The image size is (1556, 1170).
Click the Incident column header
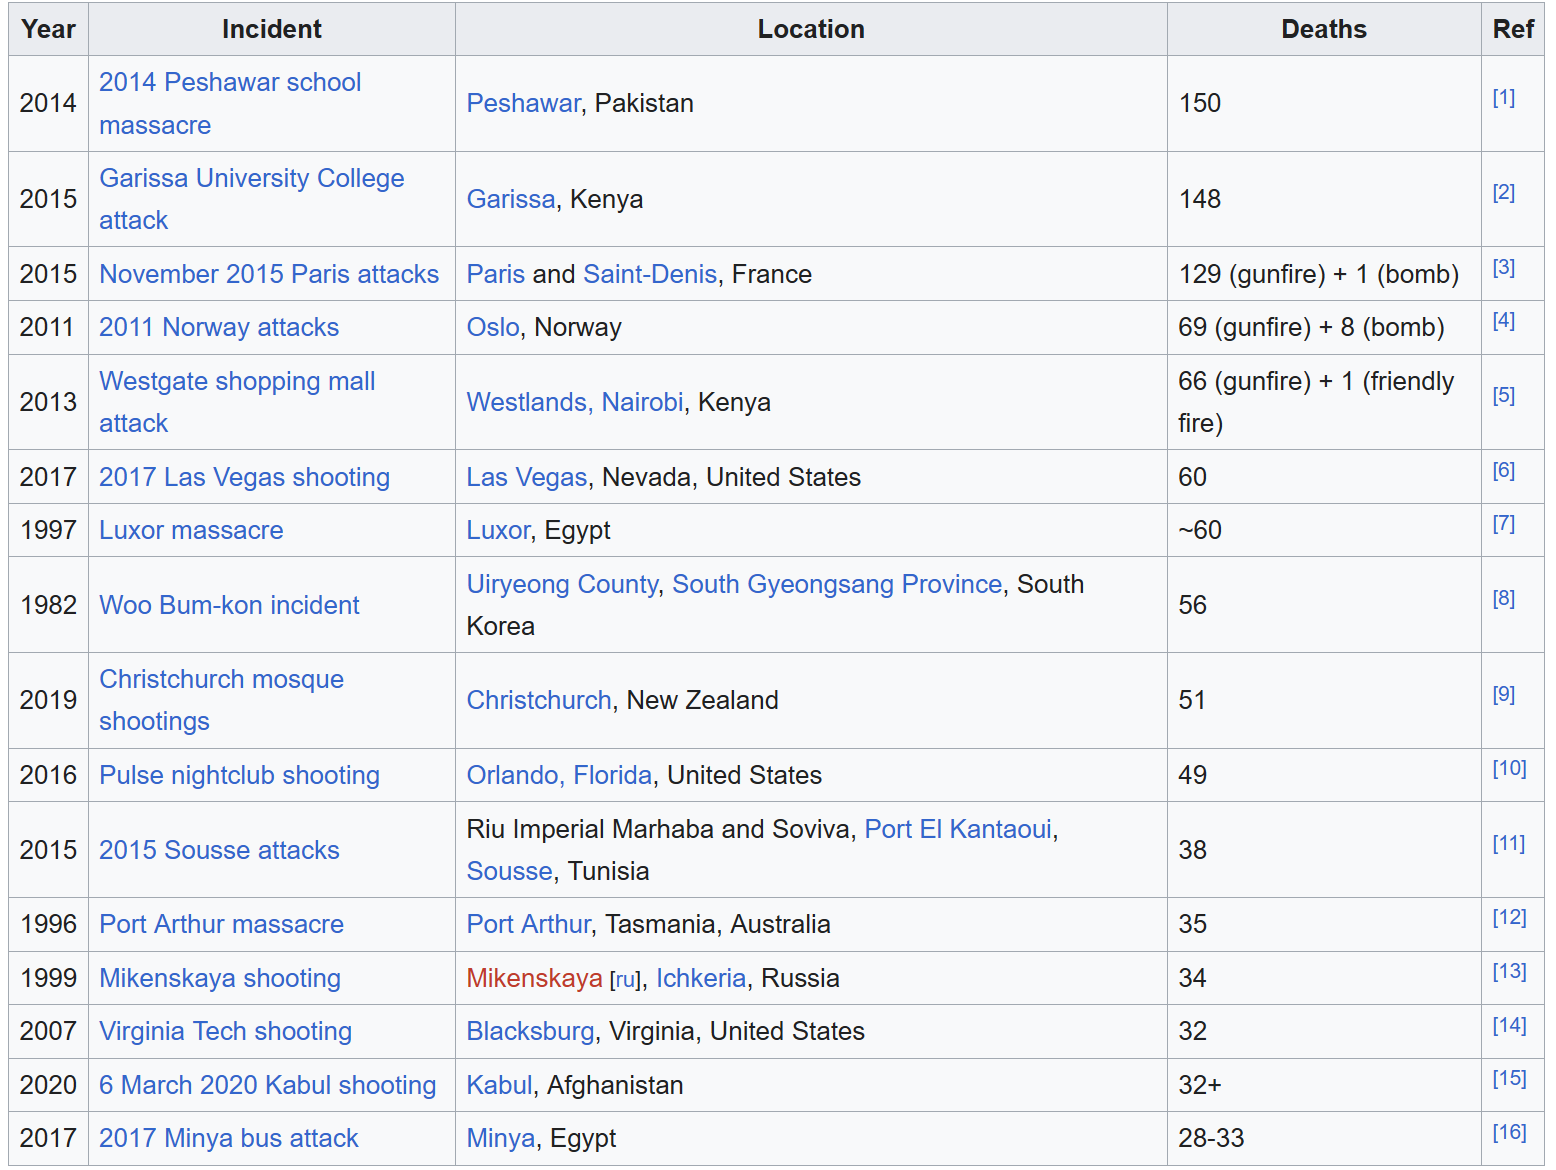pos(272,29)
